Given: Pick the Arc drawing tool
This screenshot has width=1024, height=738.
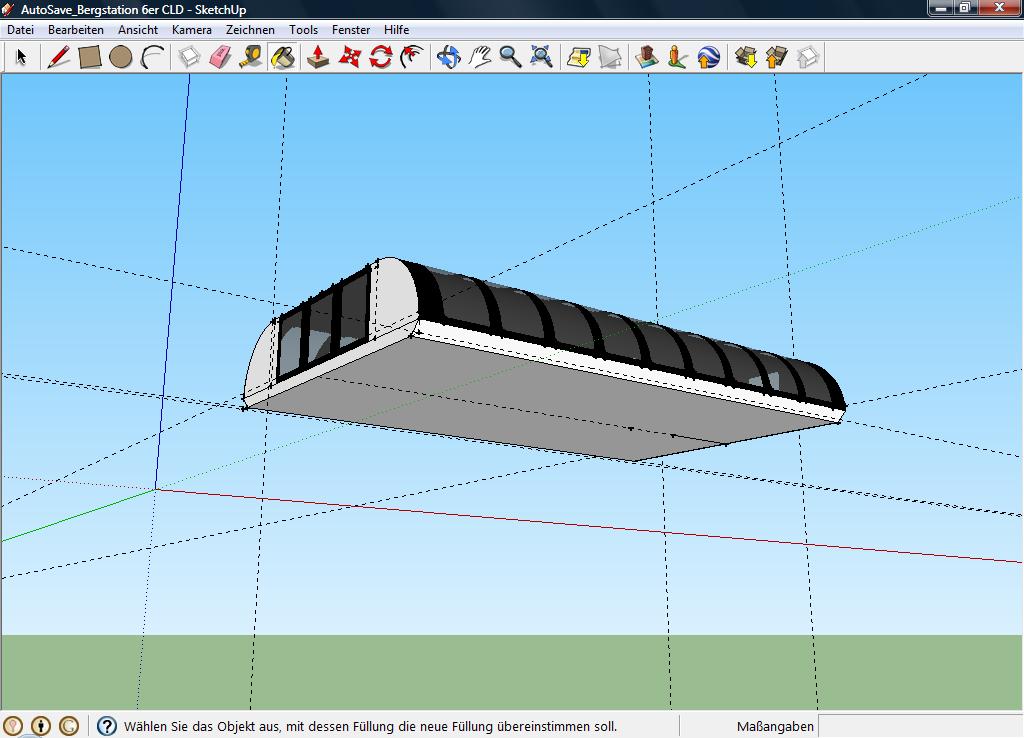Looking at the screenshot, I should (x=152, y=57).
